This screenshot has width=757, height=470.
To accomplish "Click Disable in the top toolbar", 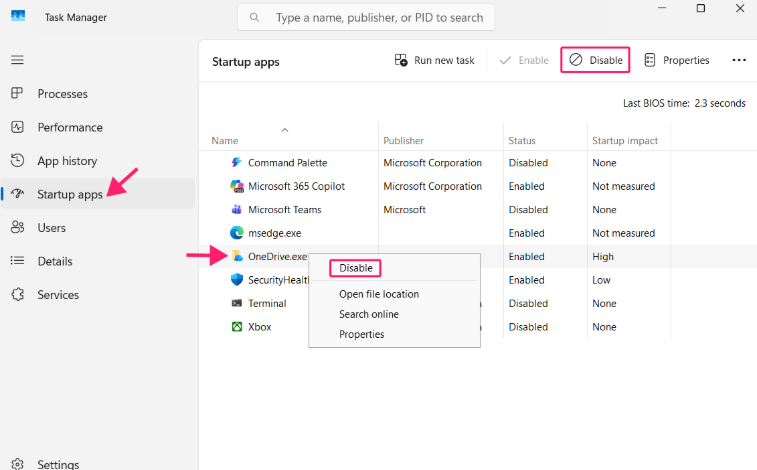I will pos(595,60).
